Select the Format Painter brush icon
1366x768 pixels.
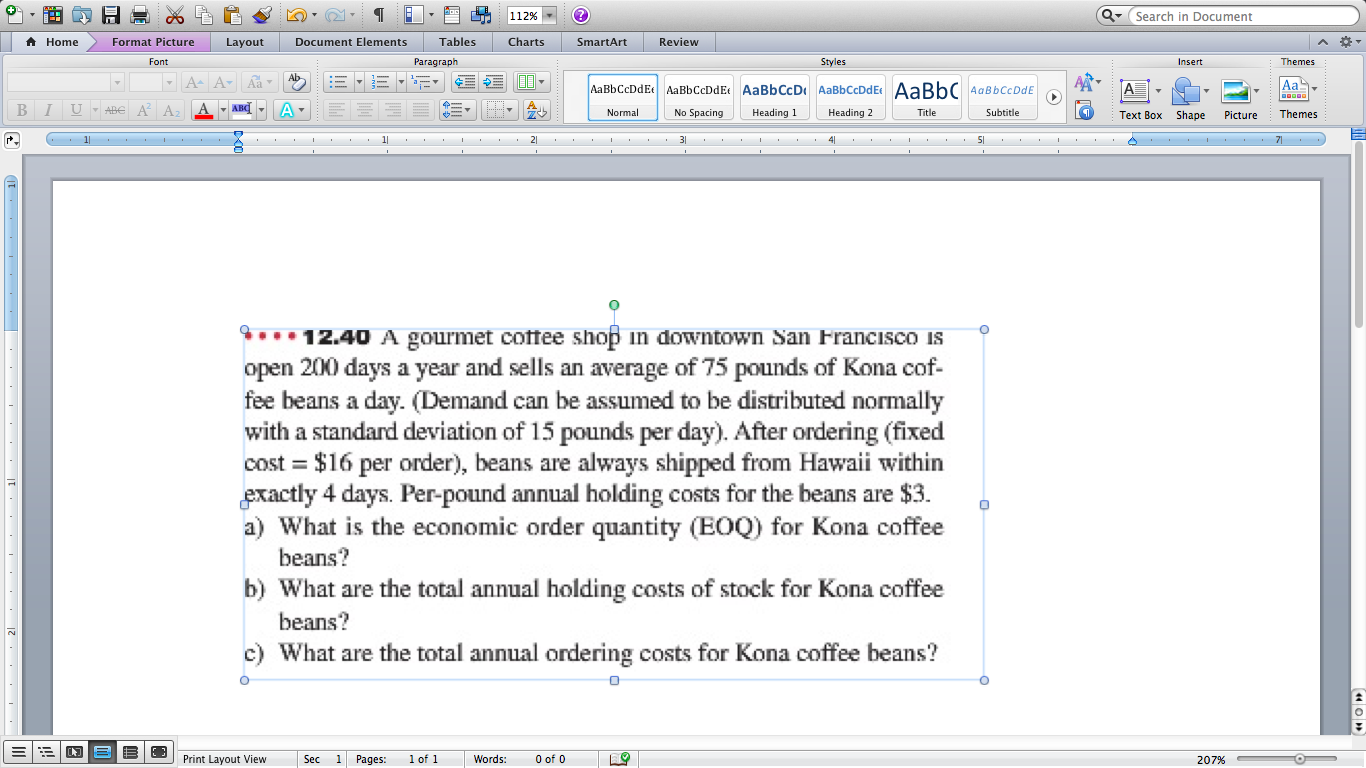(x=259, y=15)
